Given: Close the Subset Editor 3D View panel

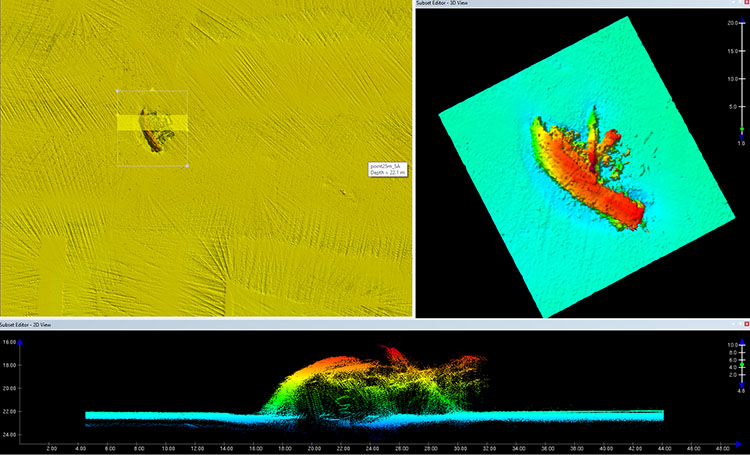Looking at the screenshot, I should 747,2.
